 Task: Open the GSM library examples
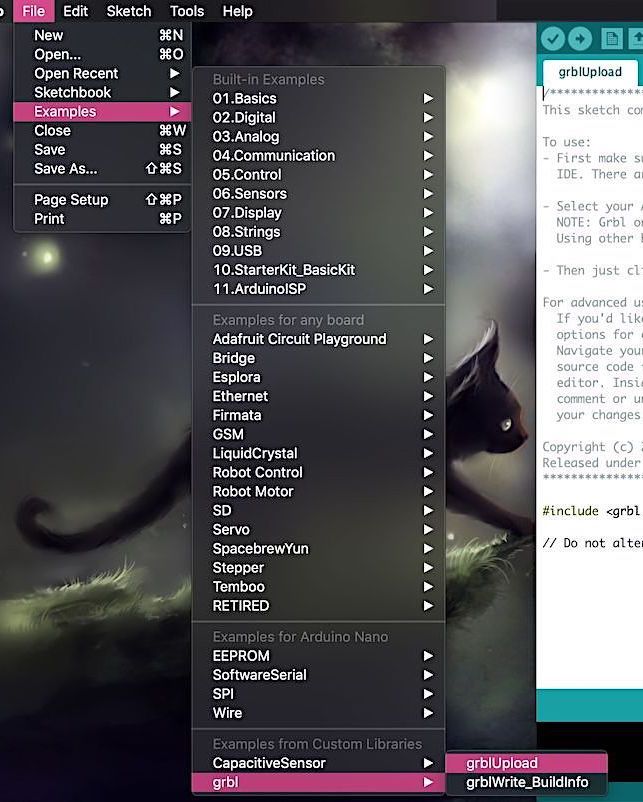318,434
